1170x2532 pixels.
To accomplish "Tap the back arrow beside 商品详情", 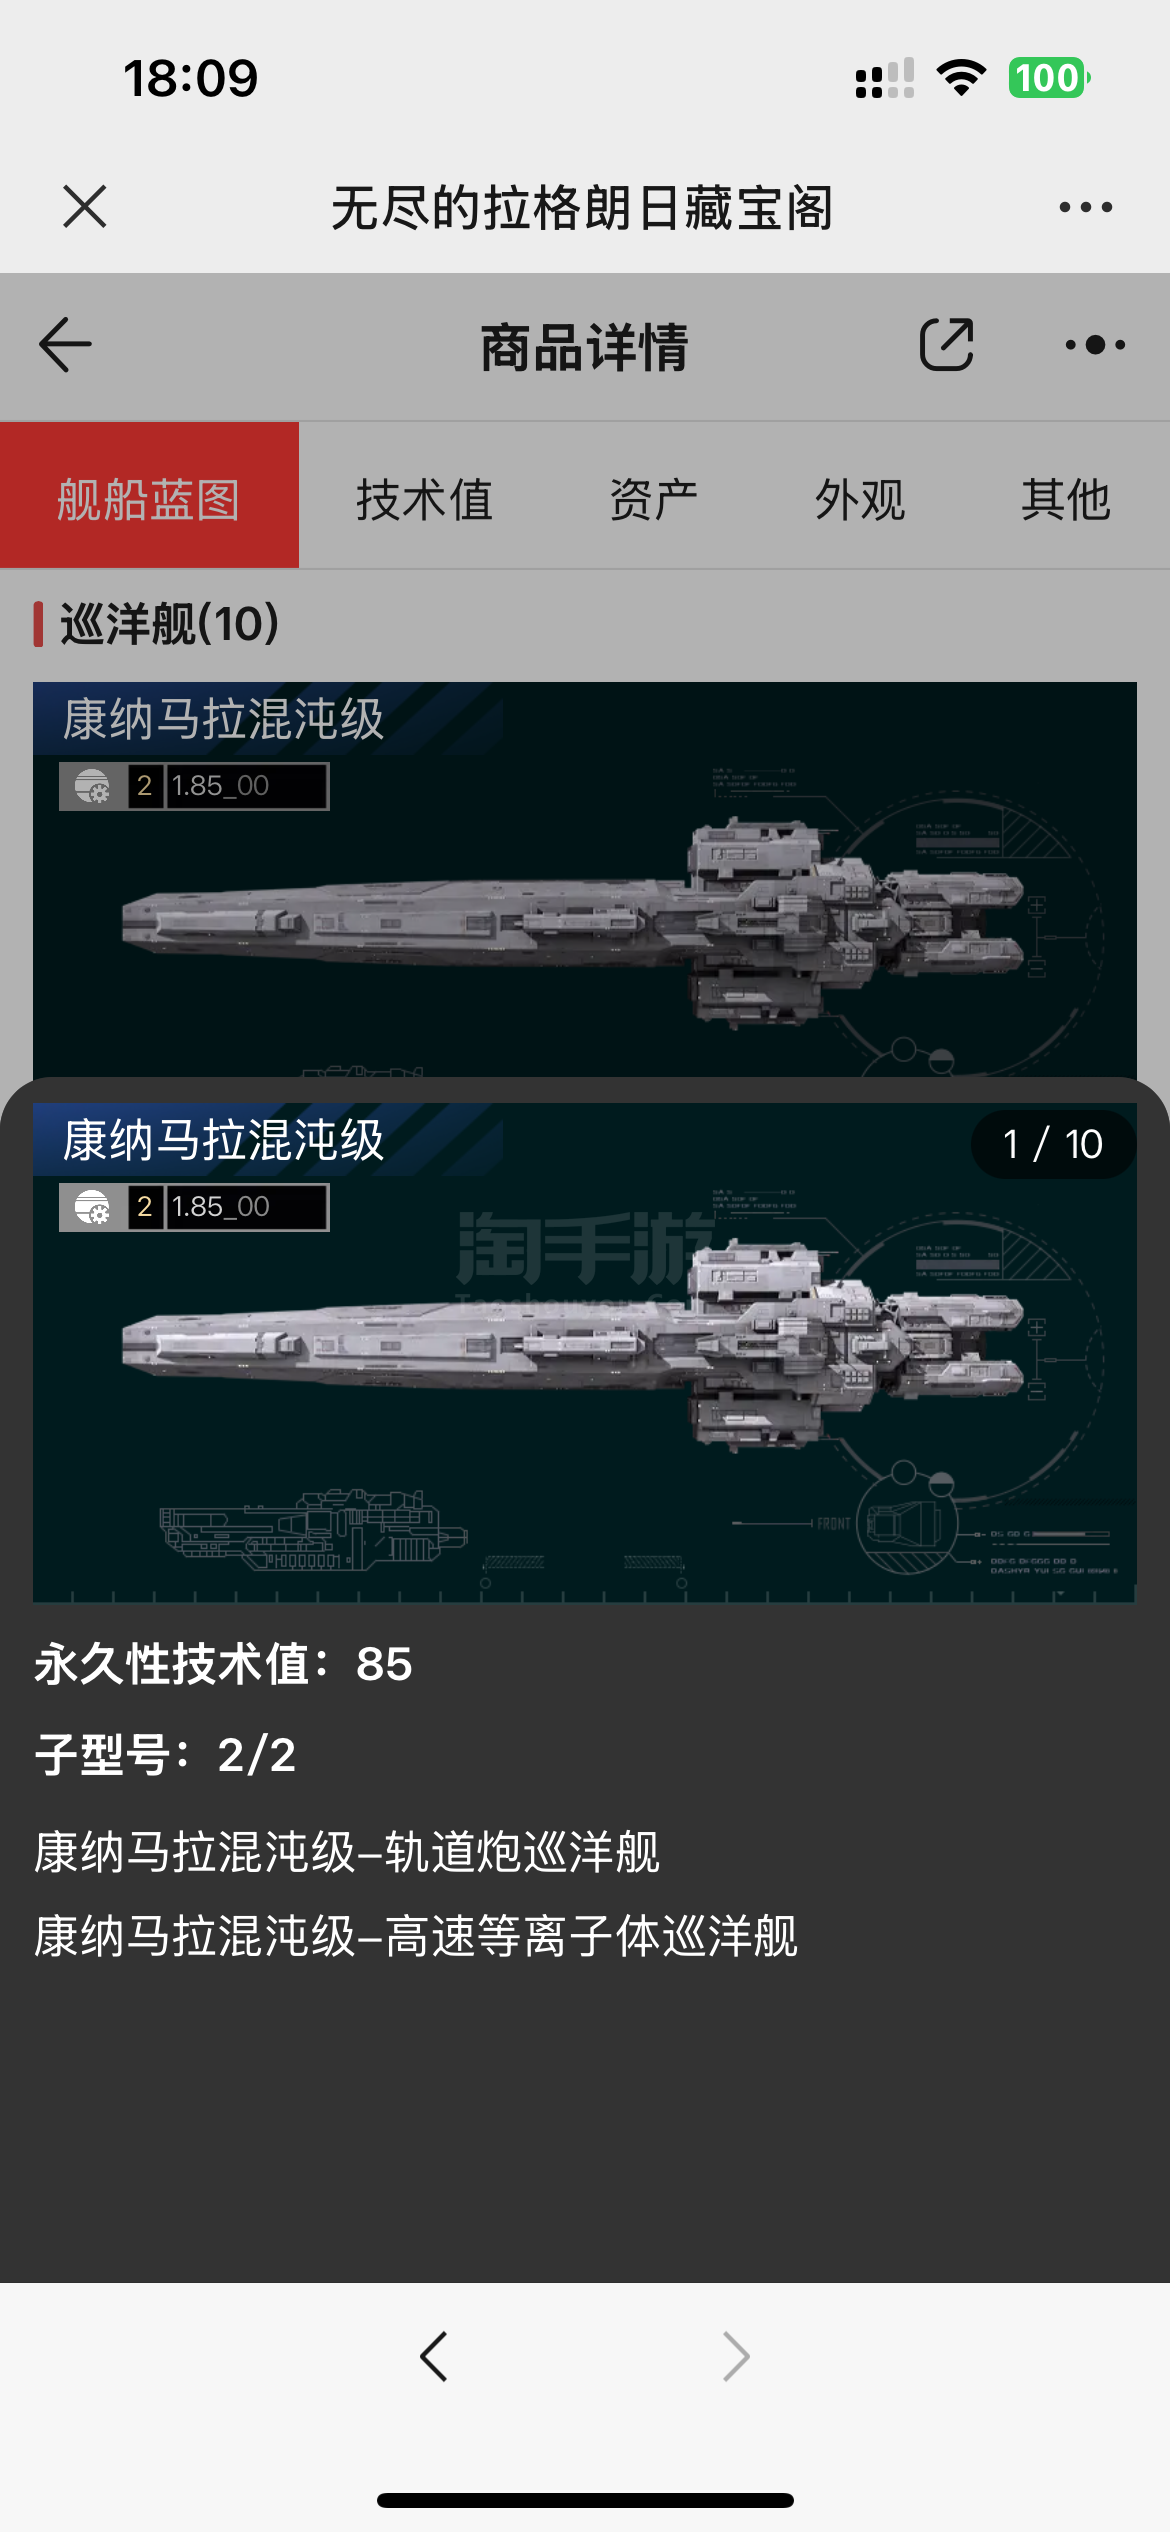I will point(65,345).
